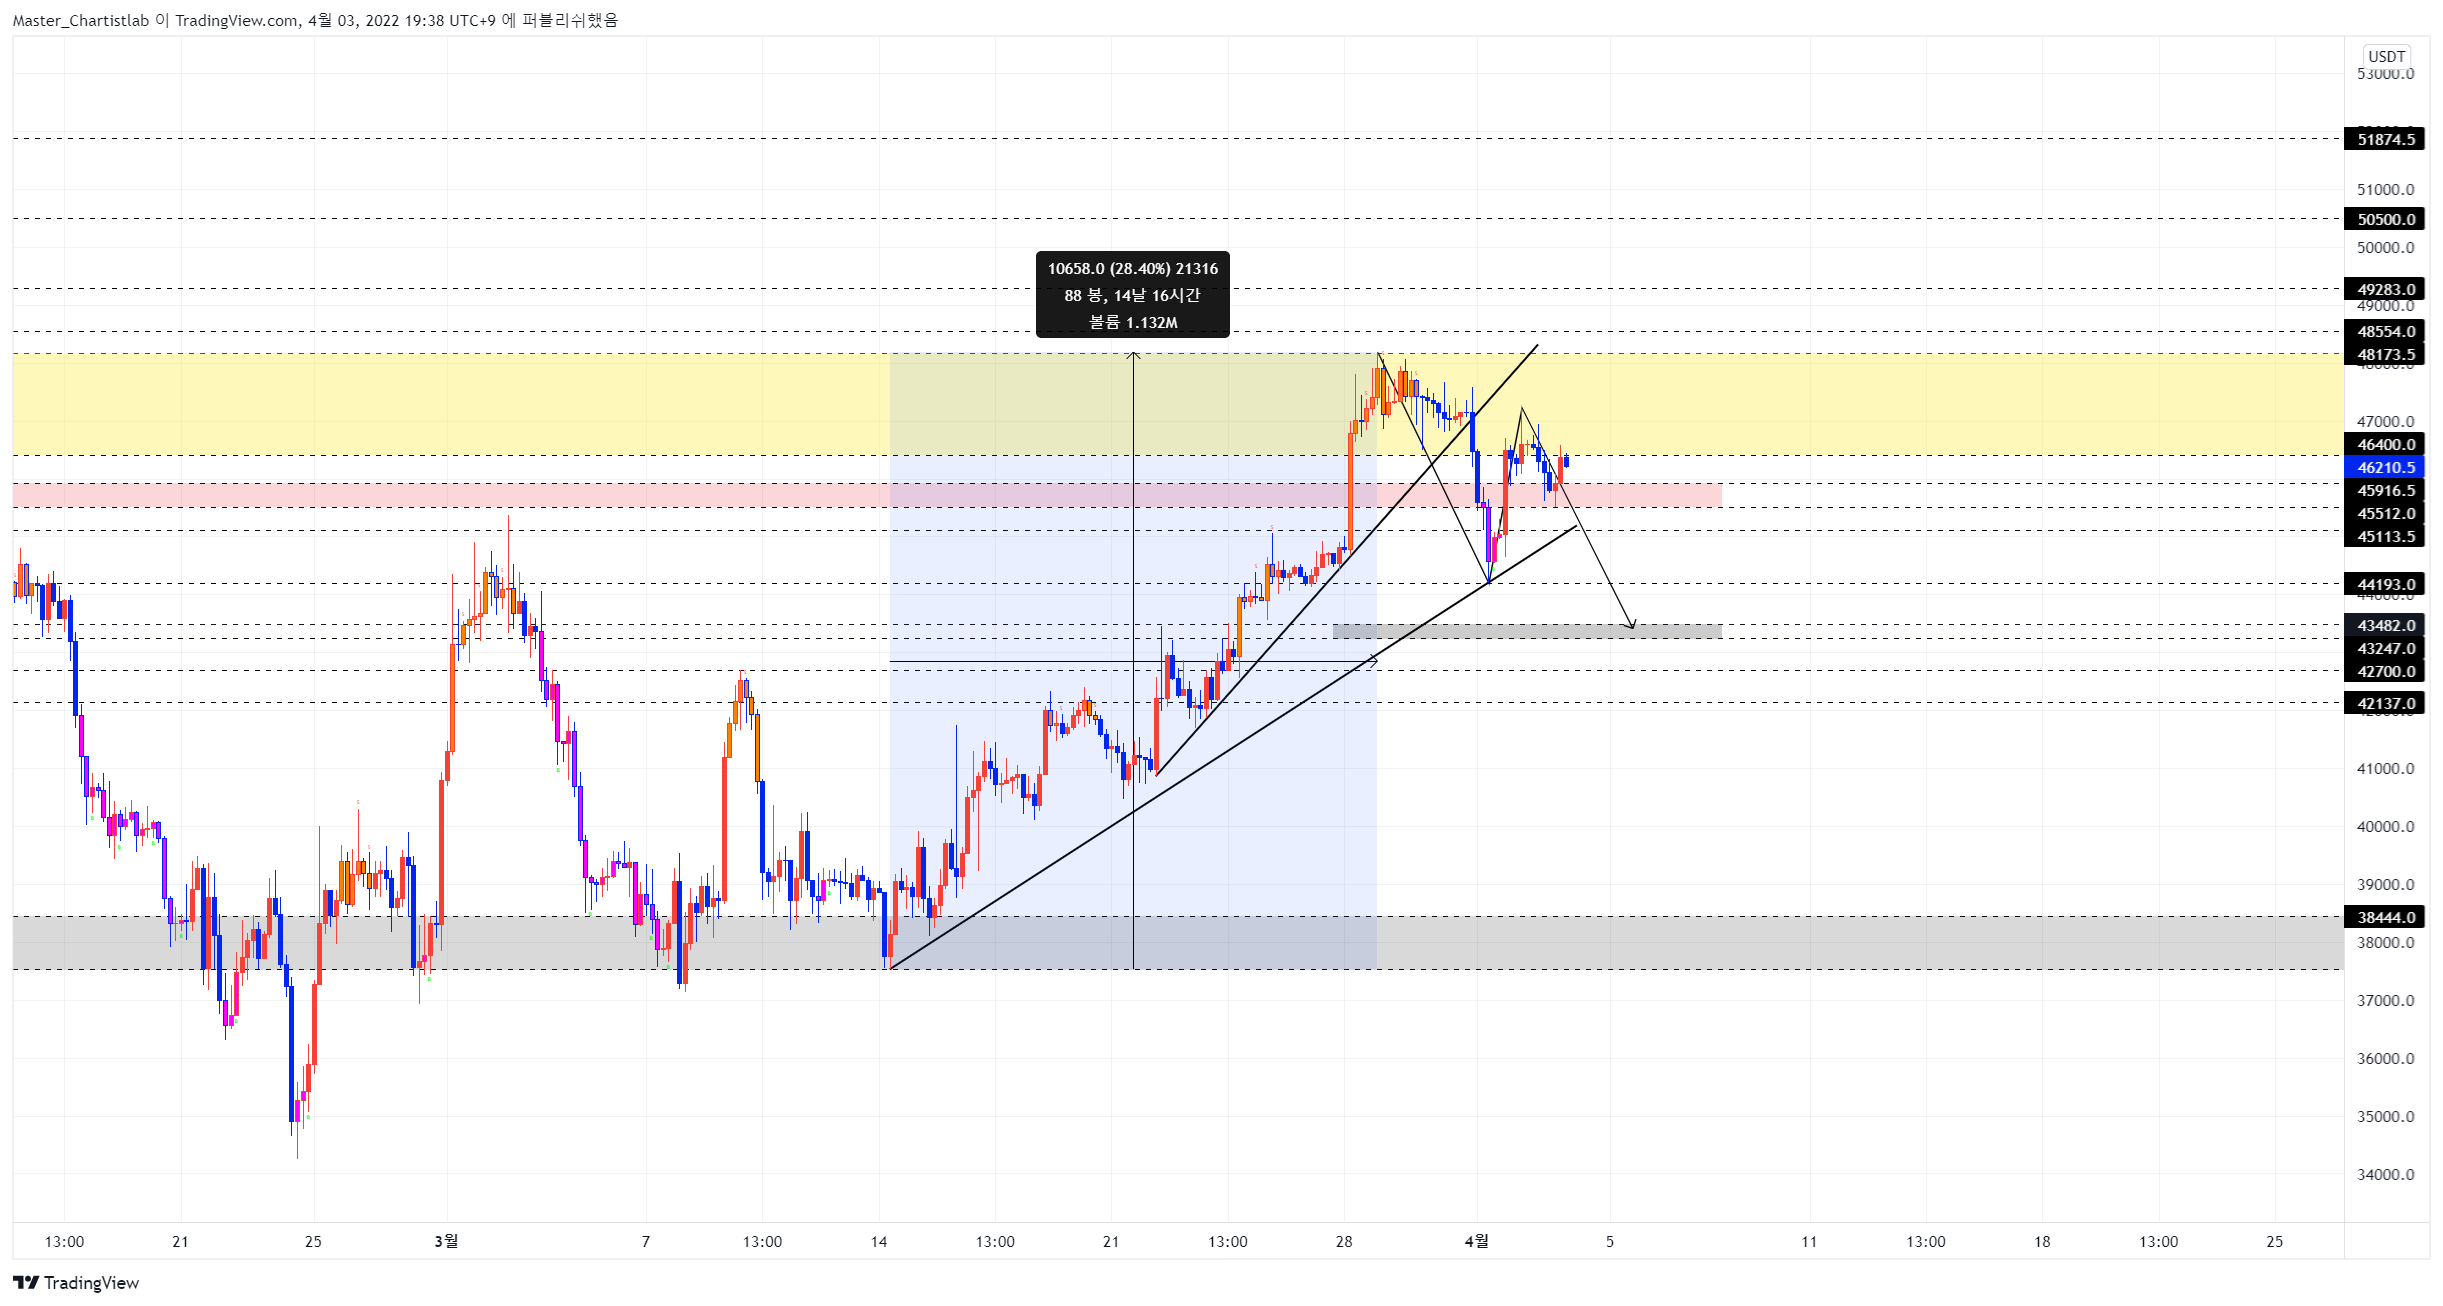The image size is (2443, 1306).
Task: Click the 44193.0 price level label
Action: pos(2385,584)
